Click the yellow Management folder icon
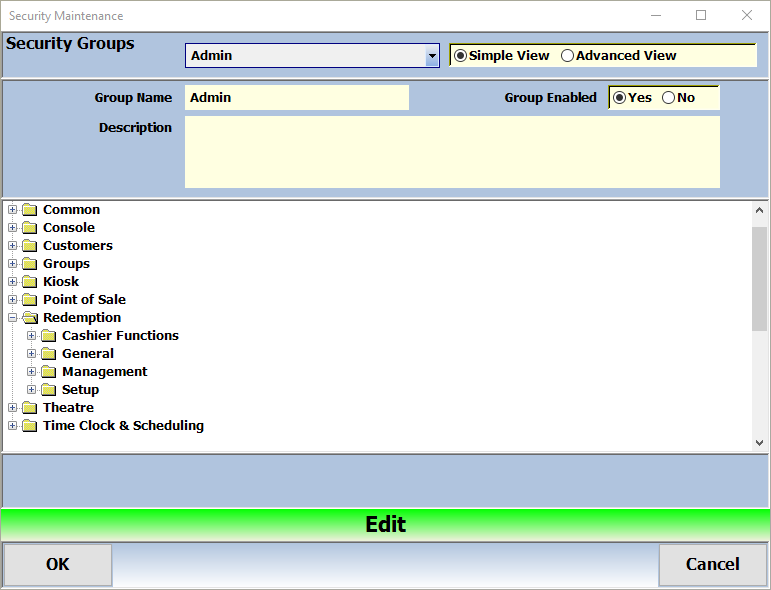771x590 pixels. [x=48, y=372]
